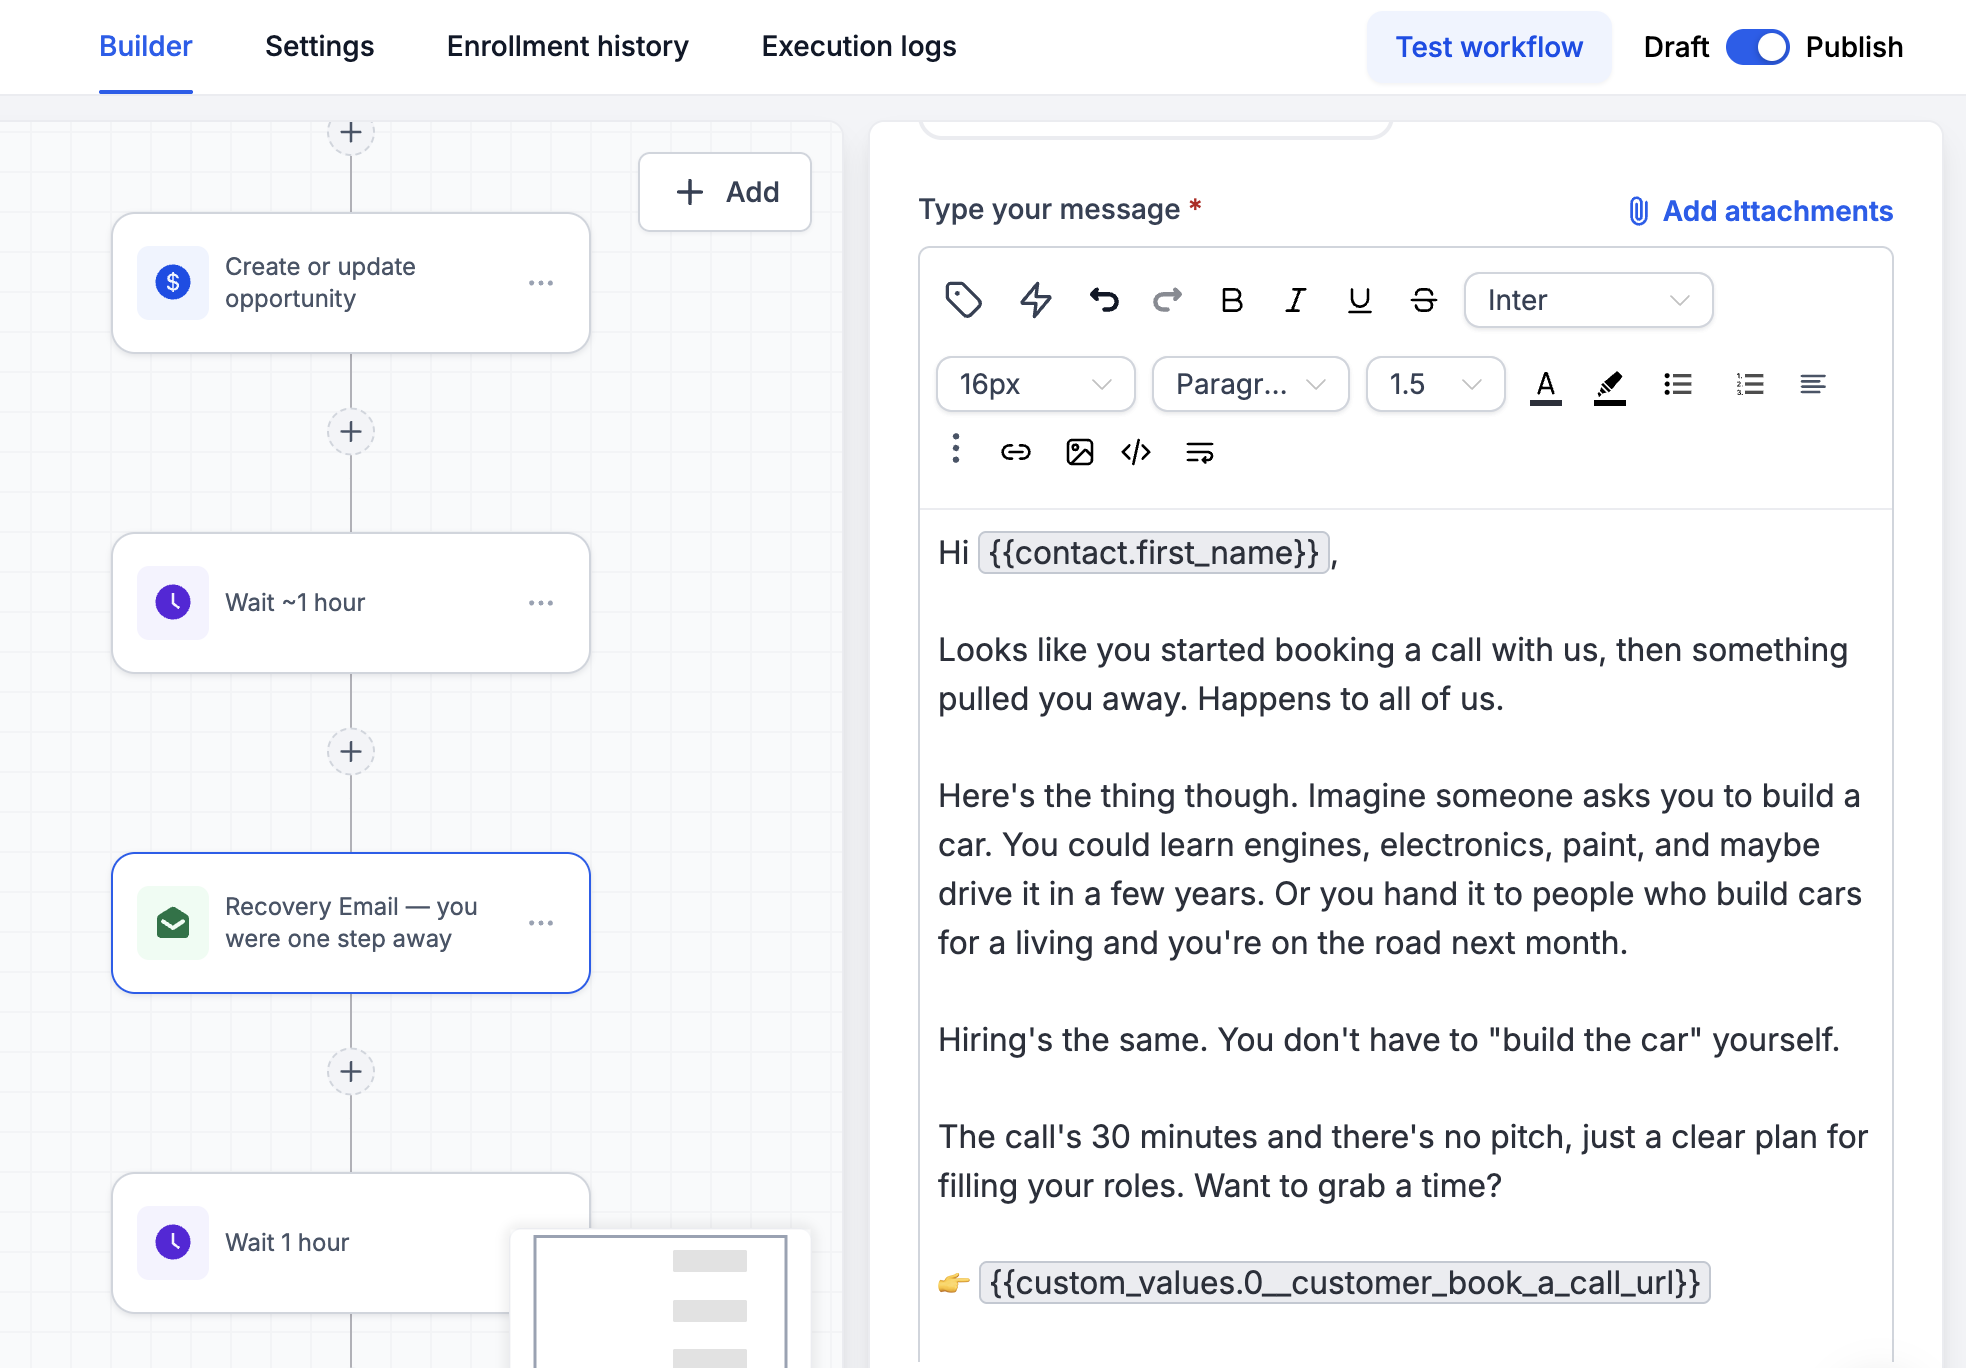This screenshot has width=1966, height=1368.
Task: Redo the last edit
Action: pyautogui.click(x=1167, y=300)
